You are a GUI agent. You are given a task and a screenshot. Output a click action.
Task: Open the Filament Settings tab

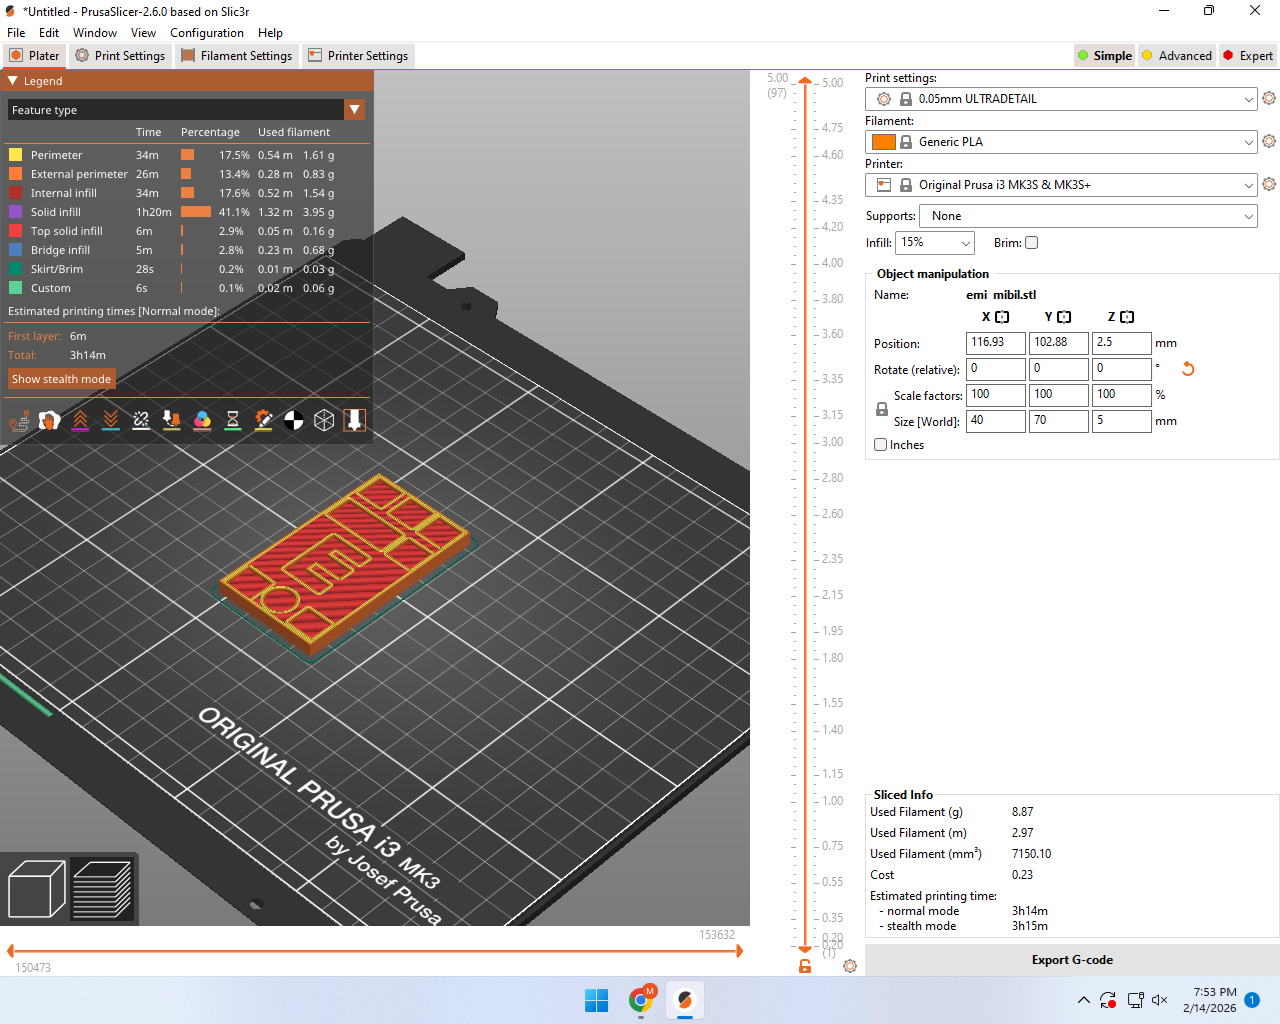237,56
